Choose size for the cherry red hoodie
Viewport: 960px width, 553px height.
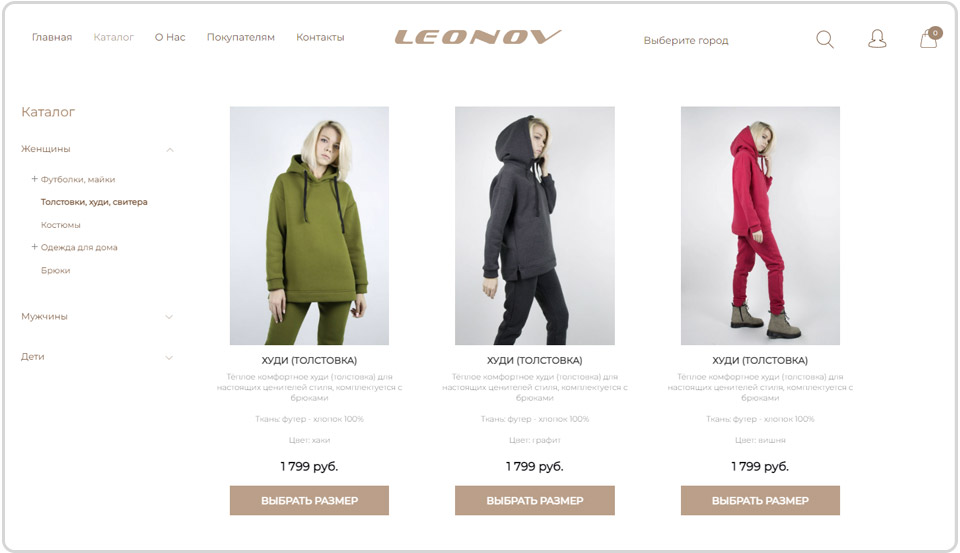coord(760,500)
